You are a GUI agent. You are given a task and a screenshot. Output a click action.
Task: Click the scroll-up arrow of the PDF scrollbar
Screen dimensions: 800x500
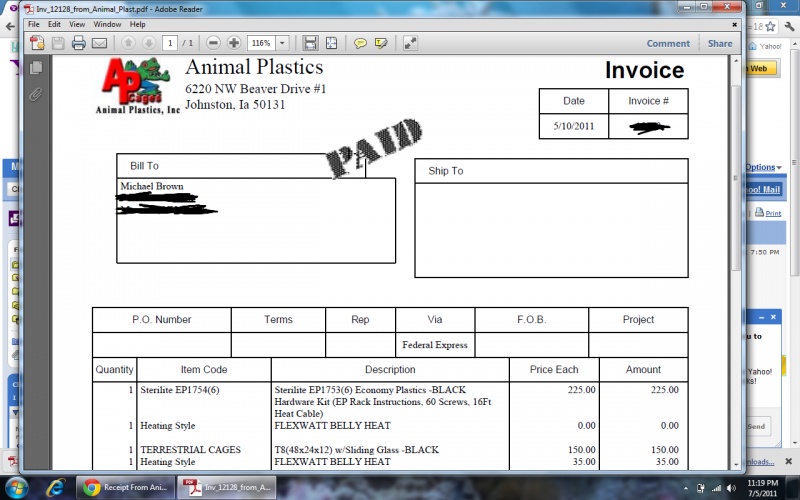pos(736,61)
